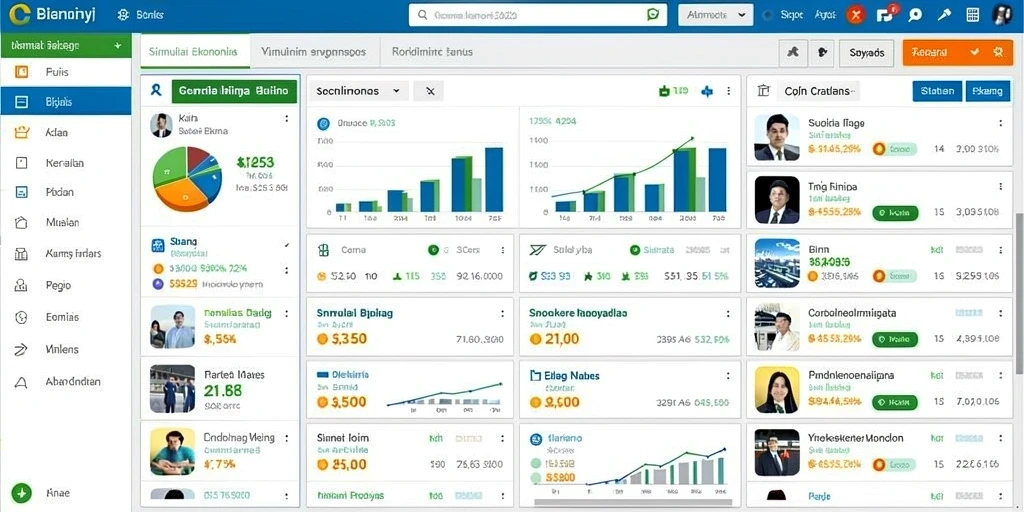Toggle green Sianata indicator in Stialyba card
1024x512 pixels.
[x=634, y=249]
